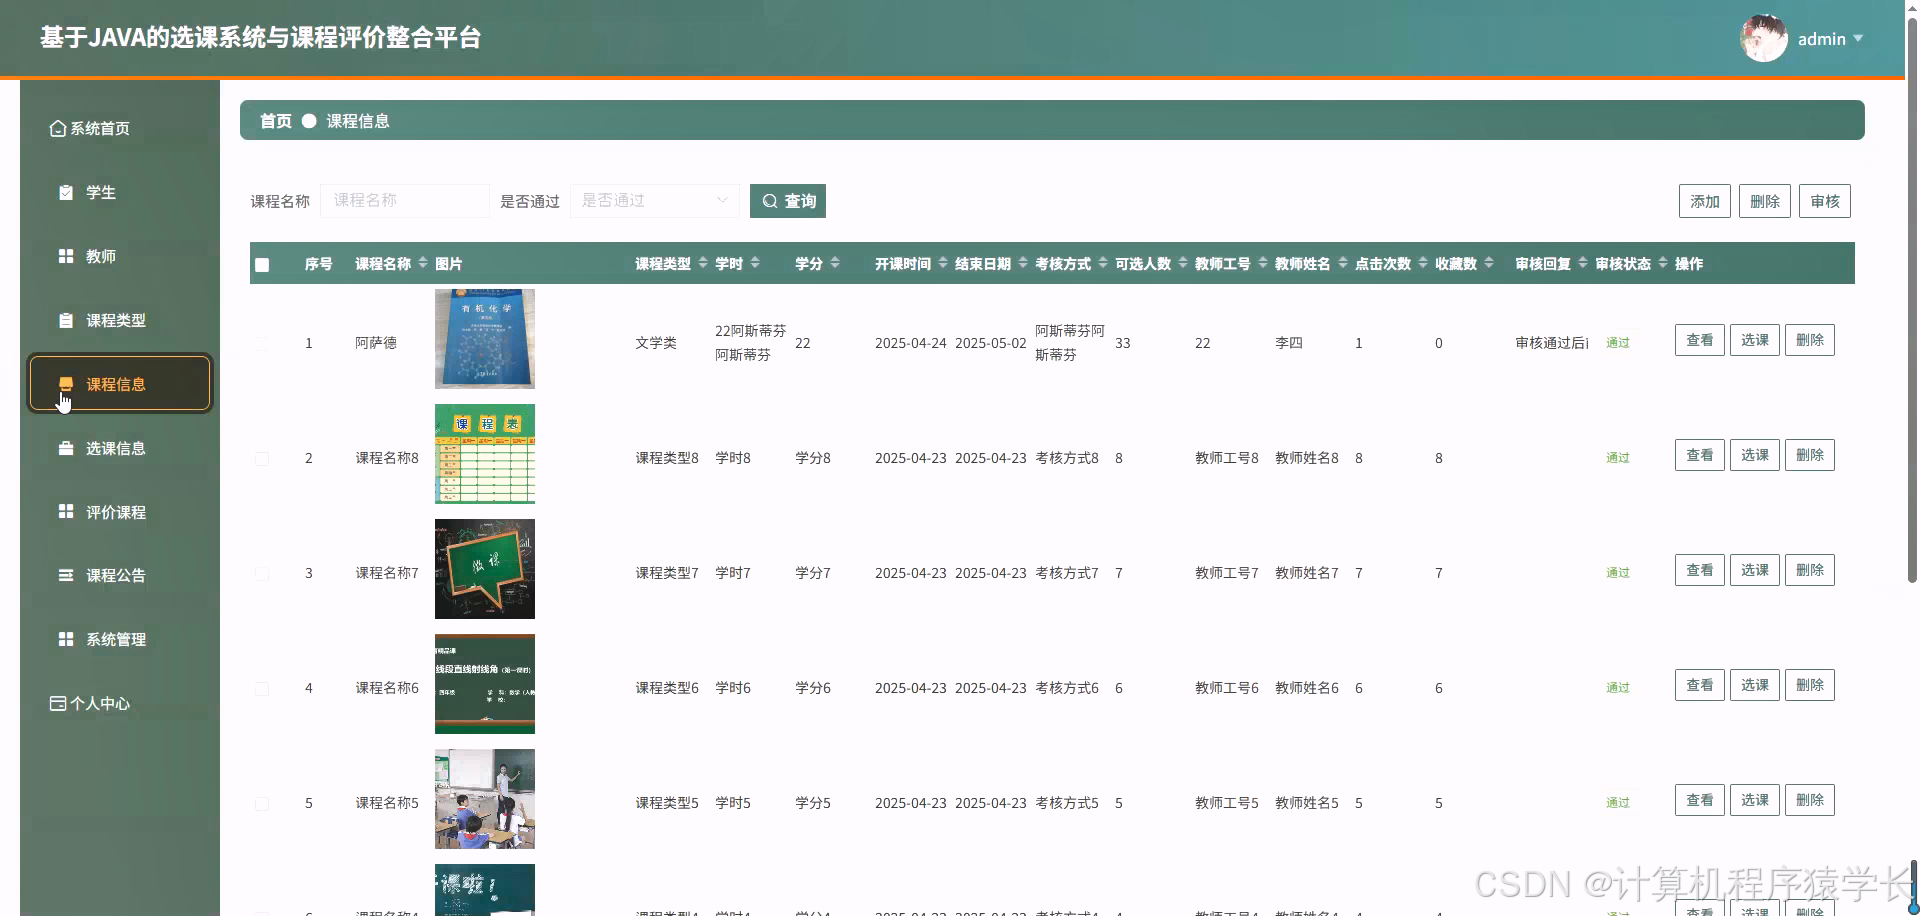This screenshot has width=1920, height=916.
Task: Click the page vertical scrollbar
Action: coord(1912,300)
